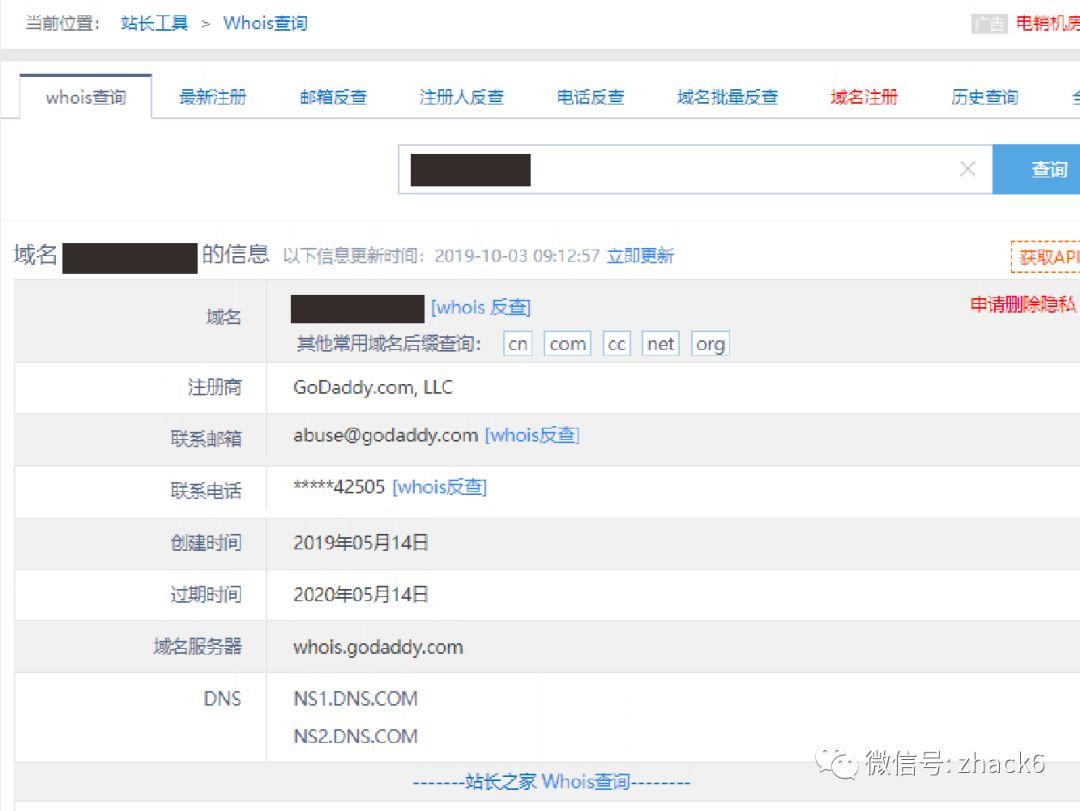The height and width of the screenshot is (811, 1080).
Task: Switch to the 最新注册 tab
Action: (x=212, y=96)
